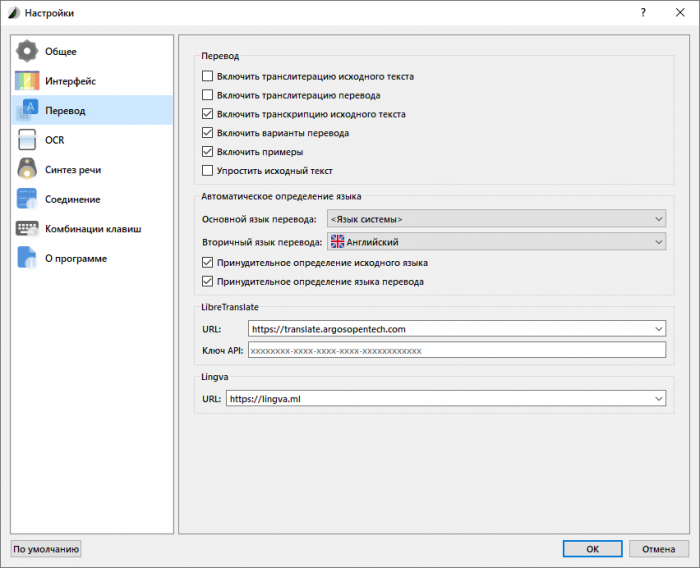Open the О программе document icon
This screenshot has width=700, height=568.
point(28,258)
